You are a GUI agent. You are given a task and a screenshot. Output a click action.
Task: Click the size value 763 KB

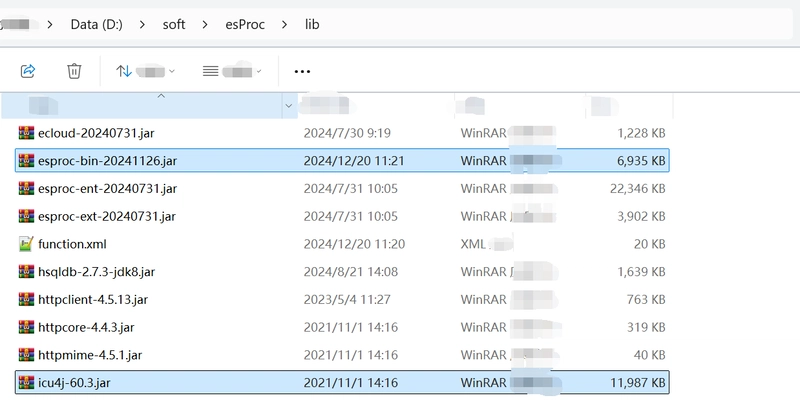[x=646, y=299]
